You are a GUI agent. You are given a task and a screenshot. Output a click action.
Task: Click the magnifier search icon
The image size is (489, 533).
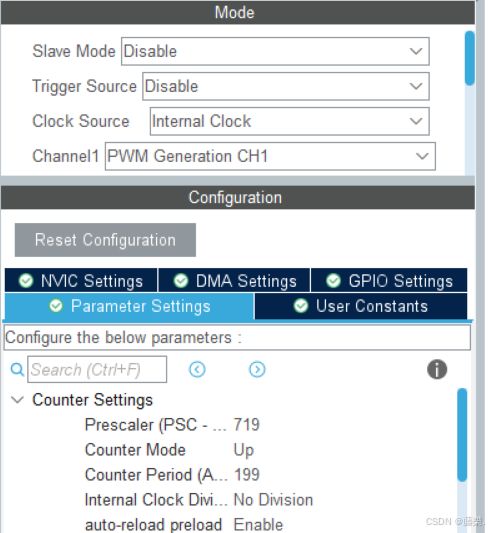click(x=17, y=369)
